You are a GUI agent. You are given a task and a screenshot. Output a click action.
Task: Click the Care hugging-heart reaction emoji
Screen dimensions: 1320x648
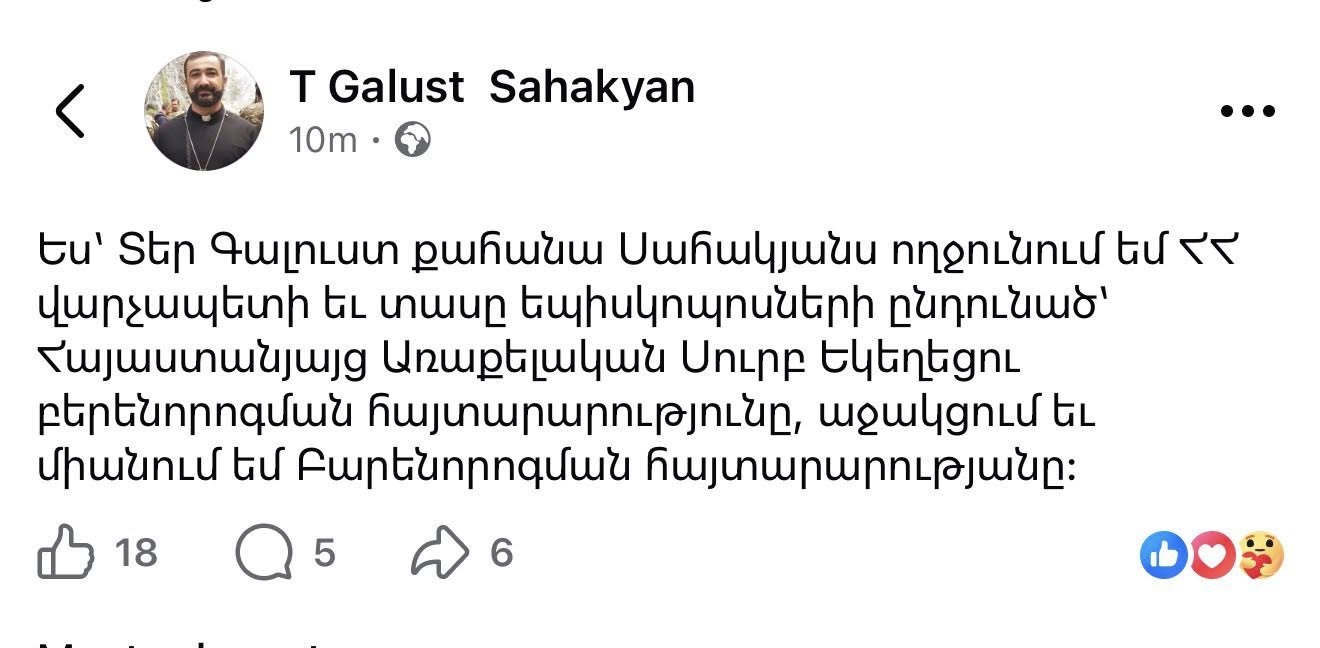point(1261,555)
